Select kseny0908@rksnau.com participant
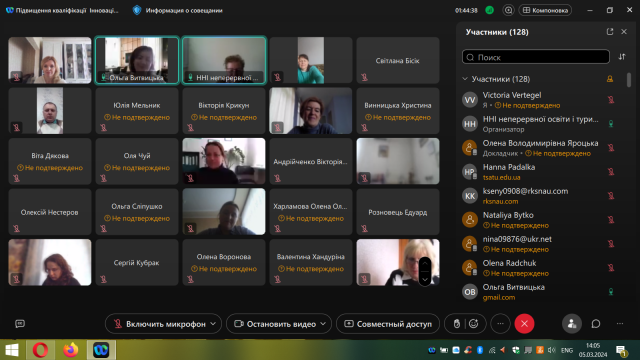This screenshot has height=360, width=640. (538, 196)
